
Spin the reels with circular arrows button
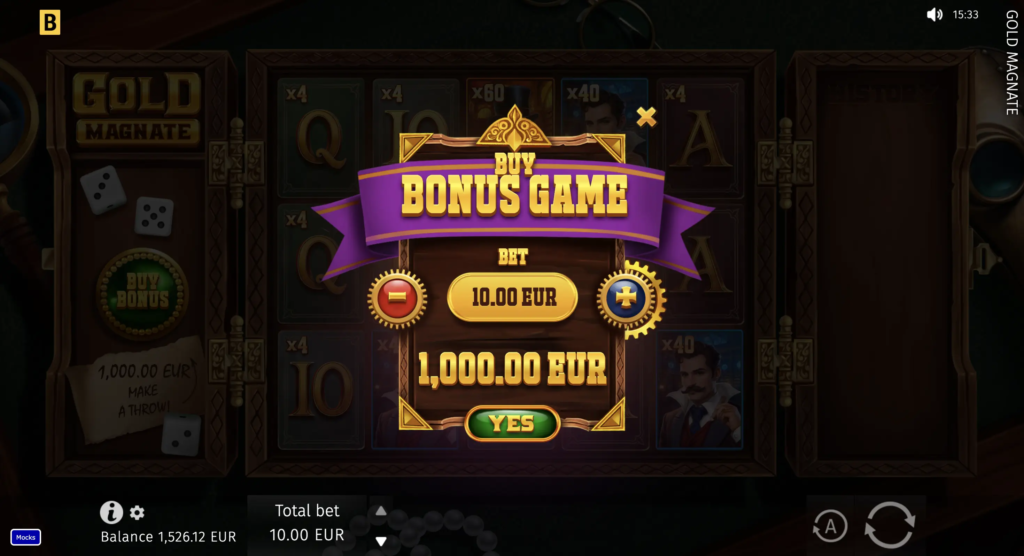point(889,525)
